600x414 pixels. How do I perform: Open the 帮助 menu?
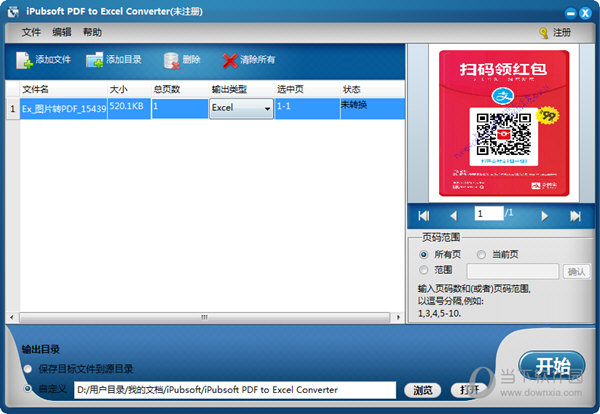pos(92,33)
